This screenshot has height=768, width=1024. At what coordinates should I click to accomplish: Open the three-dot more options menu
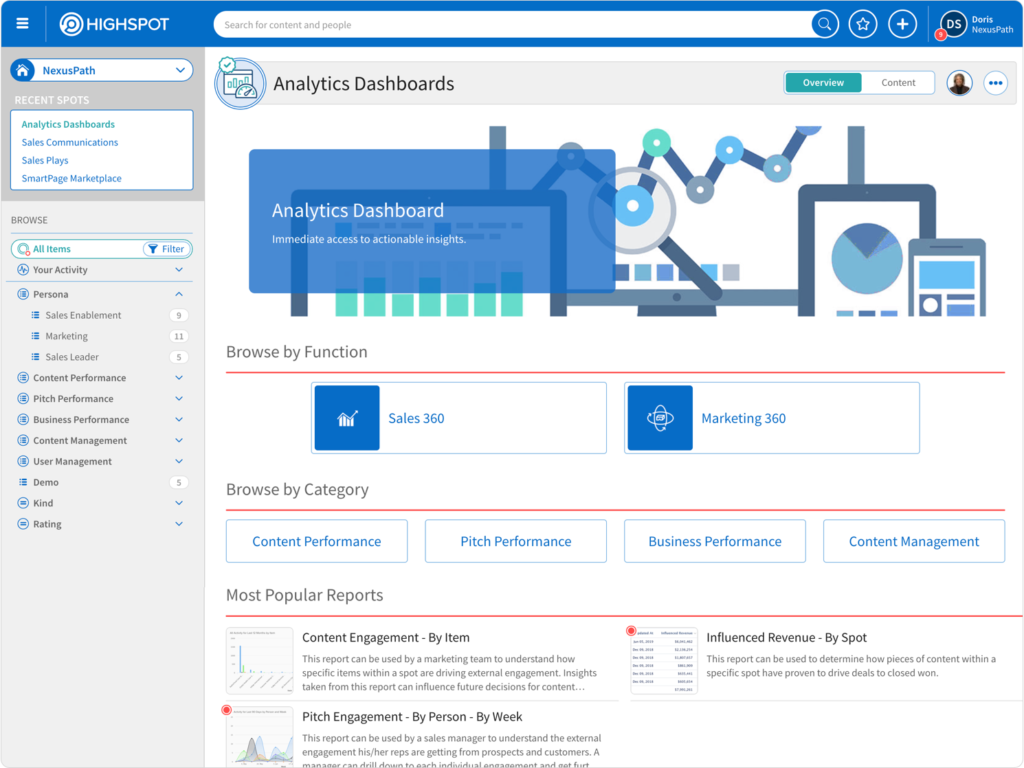[995, 83]
